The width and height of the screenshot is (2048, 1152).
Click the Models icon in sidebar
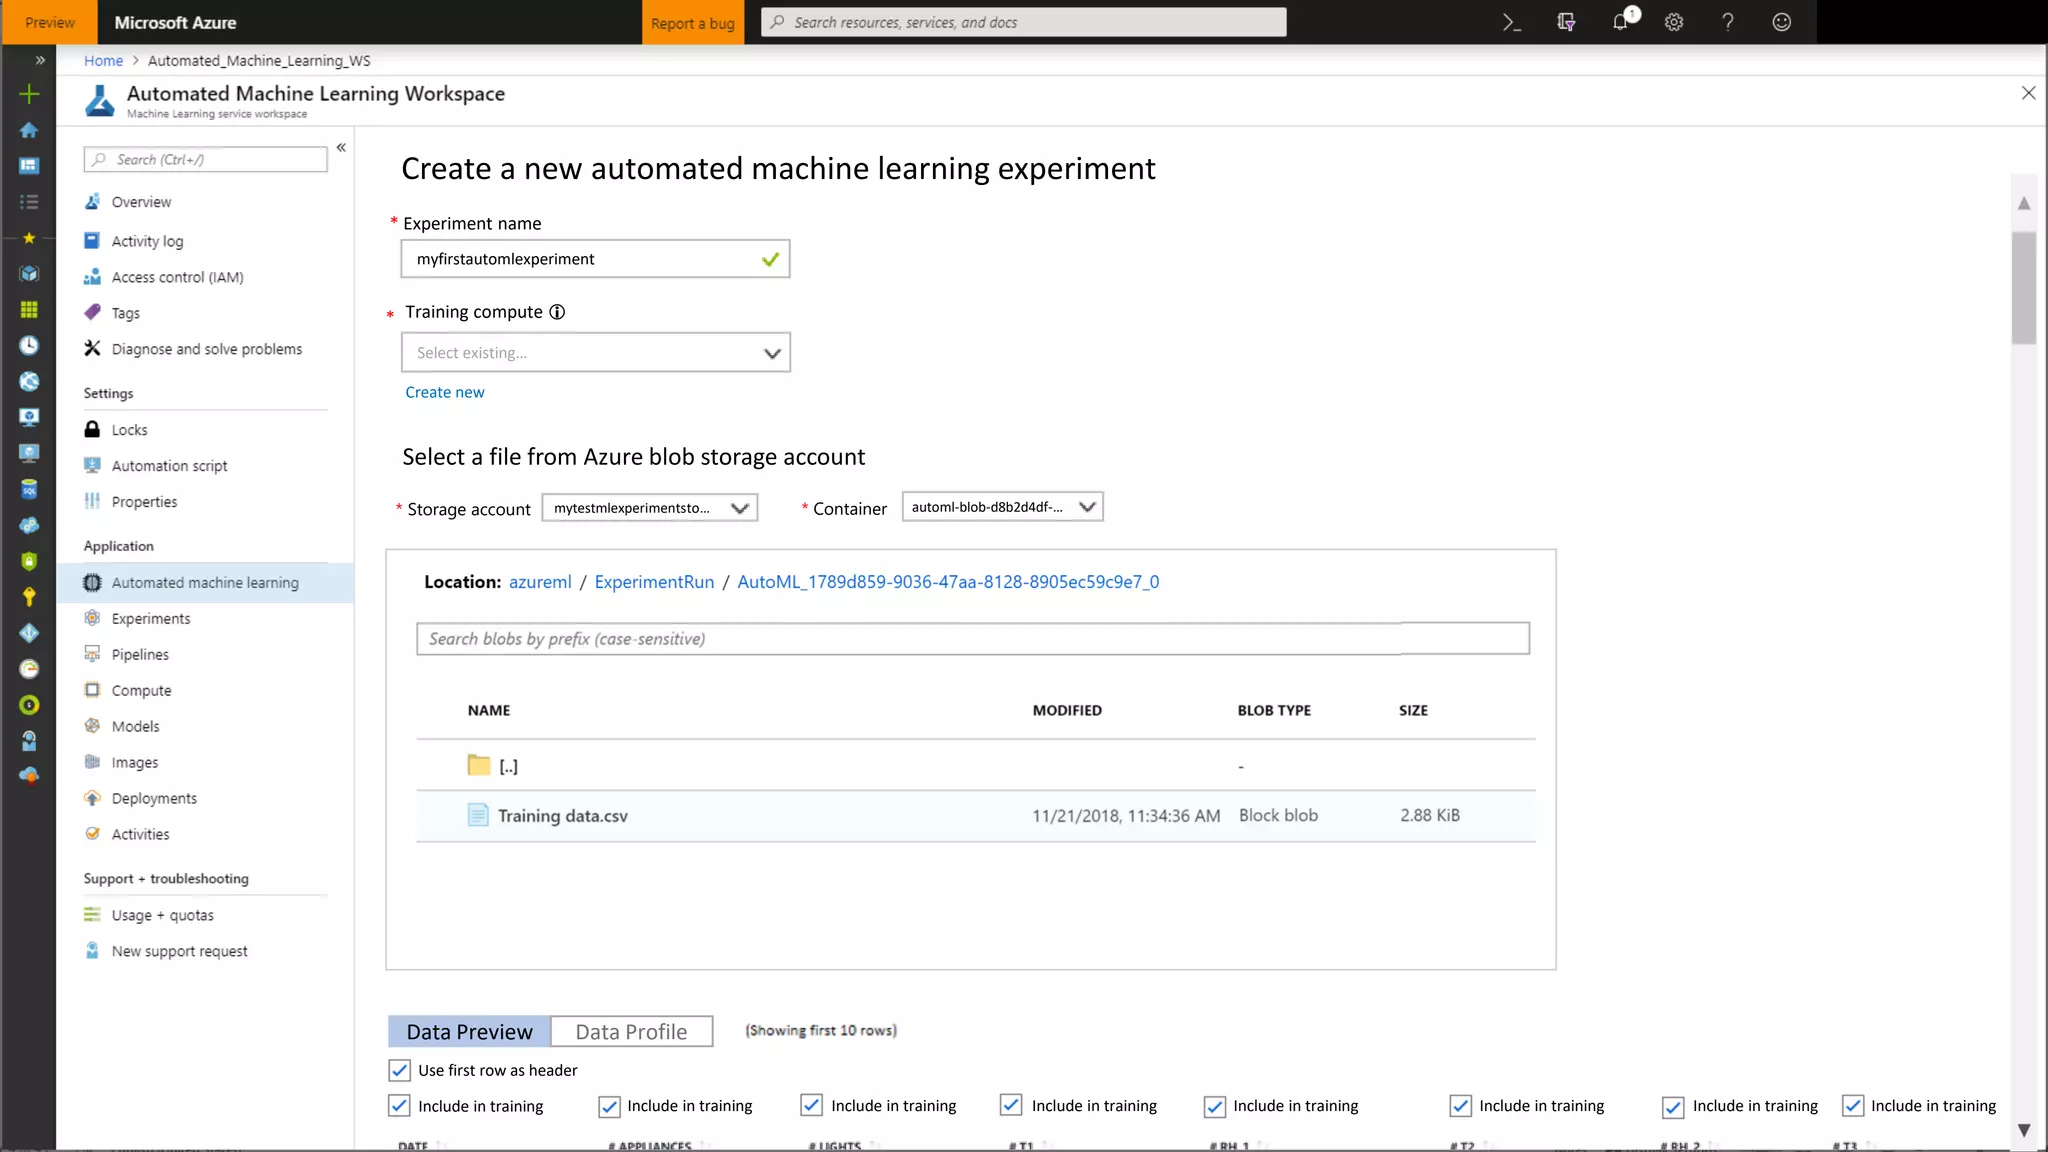[92, 726]
